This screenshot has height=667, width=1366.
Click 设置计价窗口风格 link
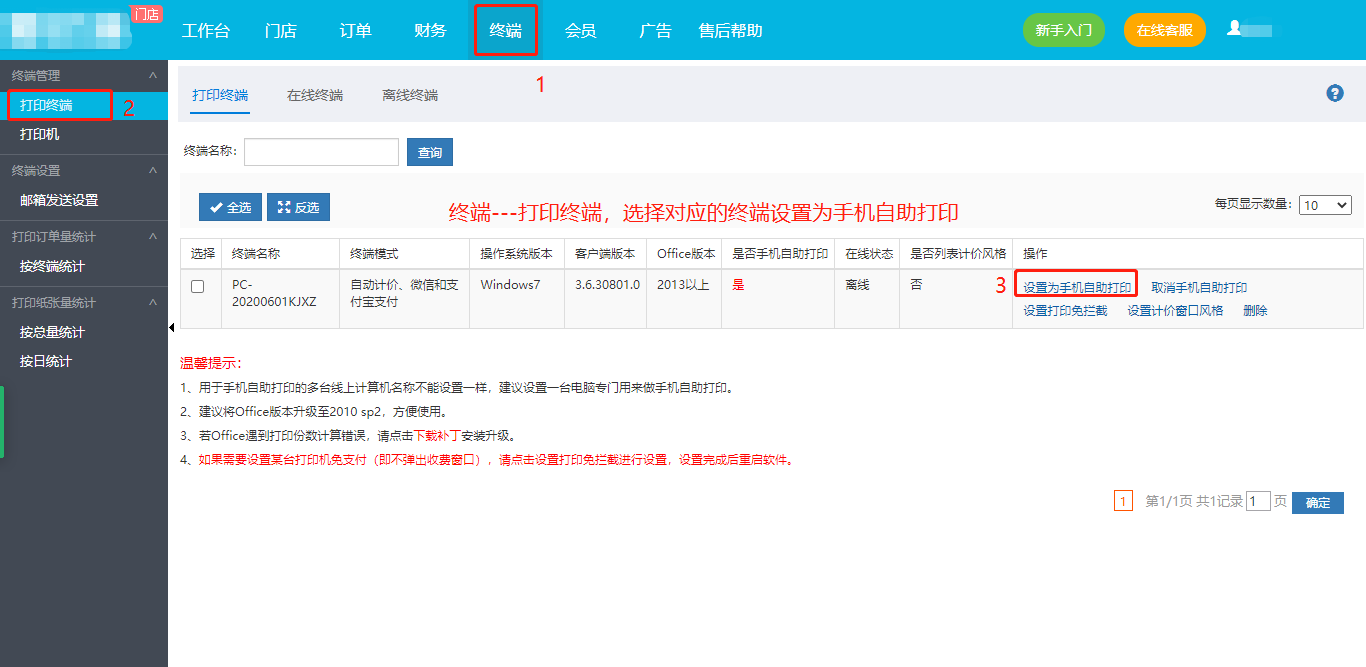[1175, 311]
